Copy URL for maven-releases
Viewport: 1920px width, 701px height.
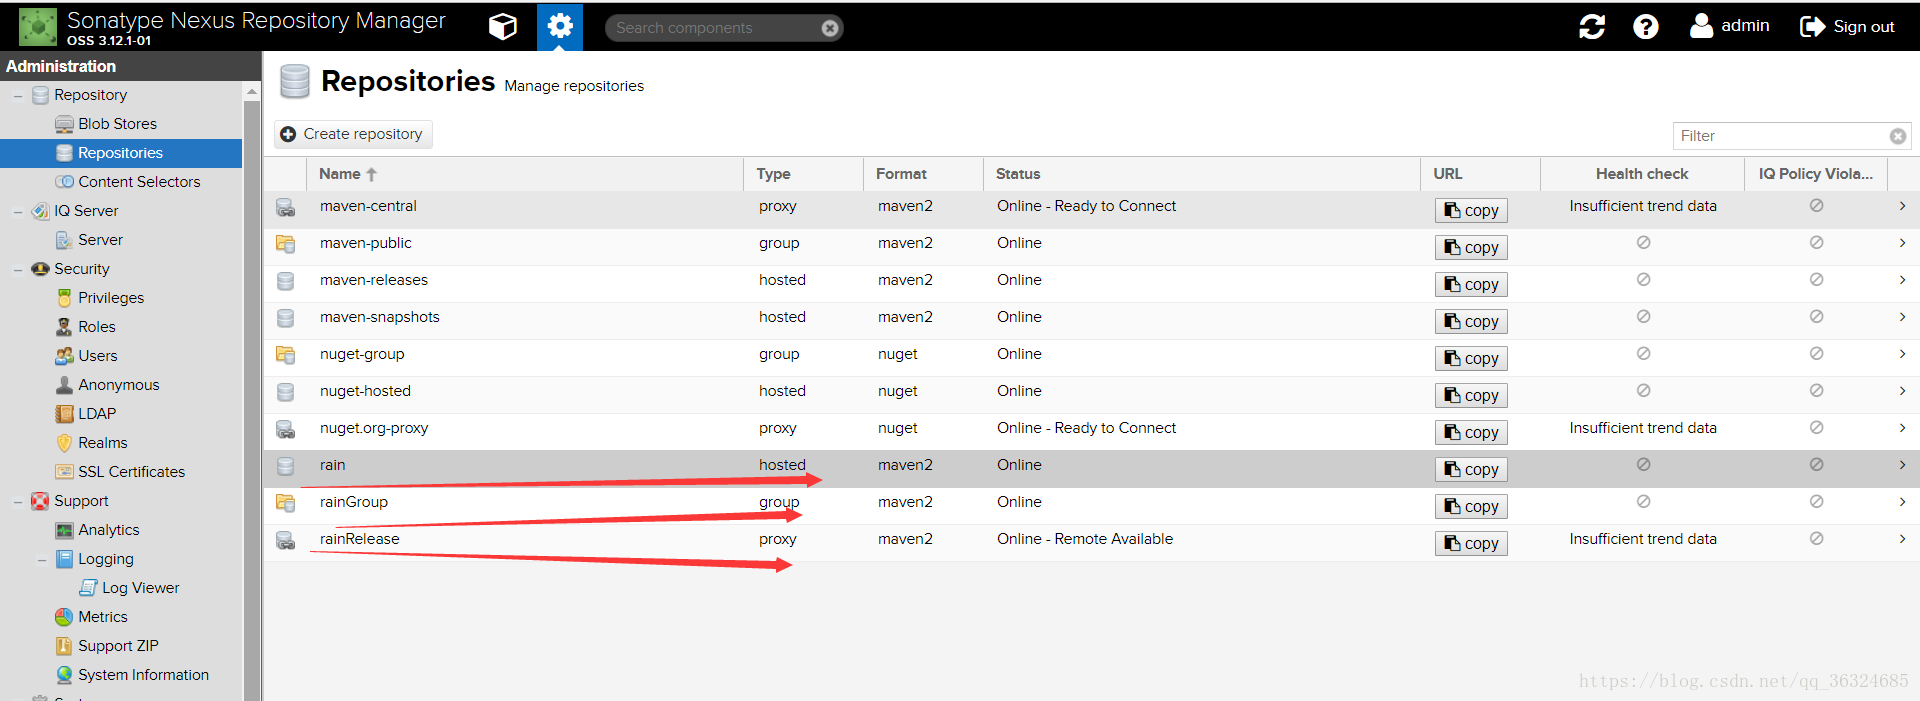click(1471, 284)
